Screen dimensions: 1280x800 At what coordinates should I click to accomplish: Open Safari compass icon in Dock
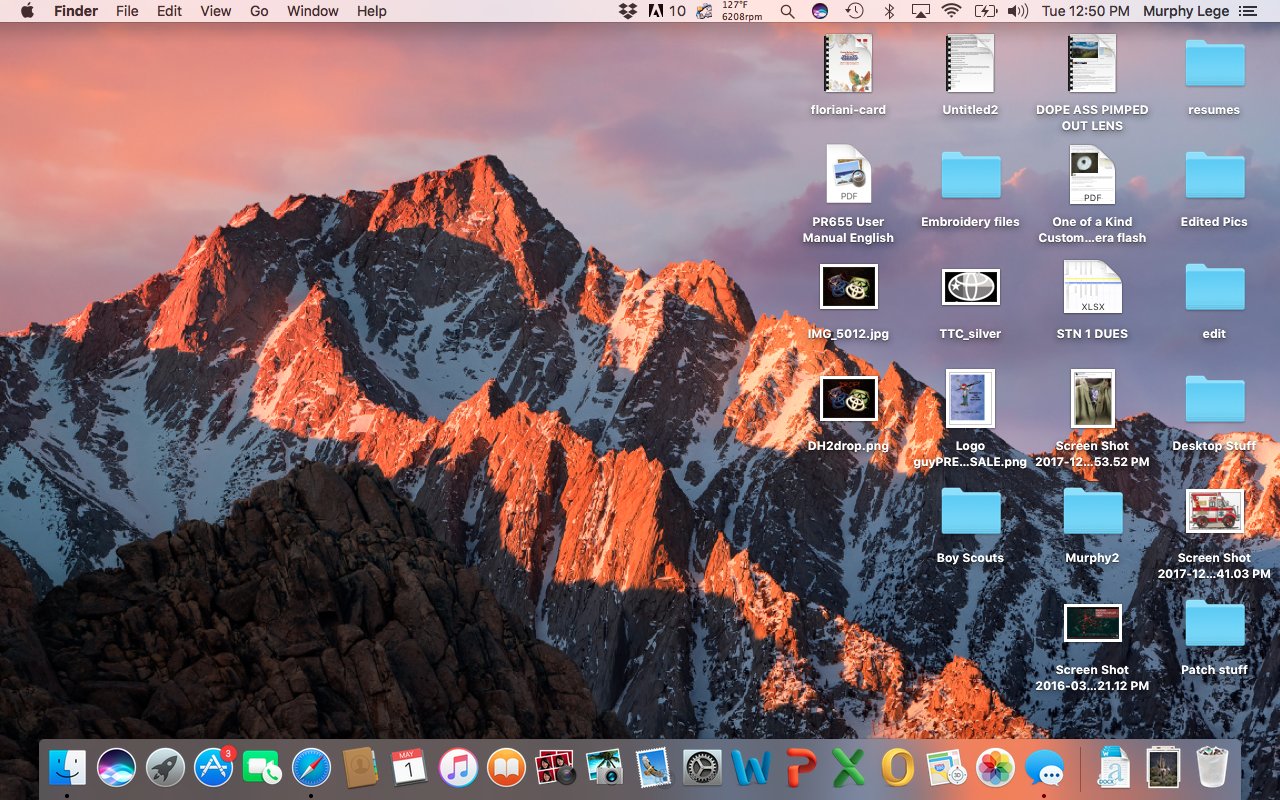pyautogui.click(x=312, y=768)
